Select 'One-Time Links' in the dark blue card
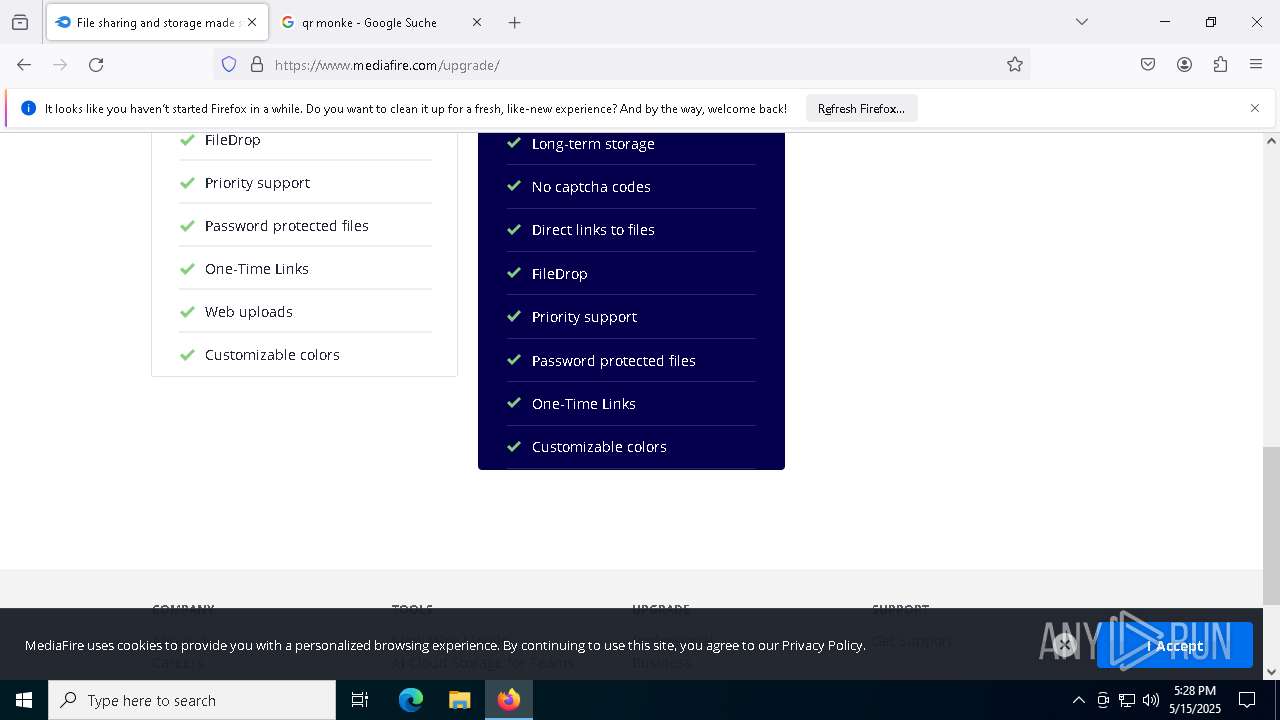Image resolution: width=1280 pixels, height=720 pixels. [x=584, y=404]
